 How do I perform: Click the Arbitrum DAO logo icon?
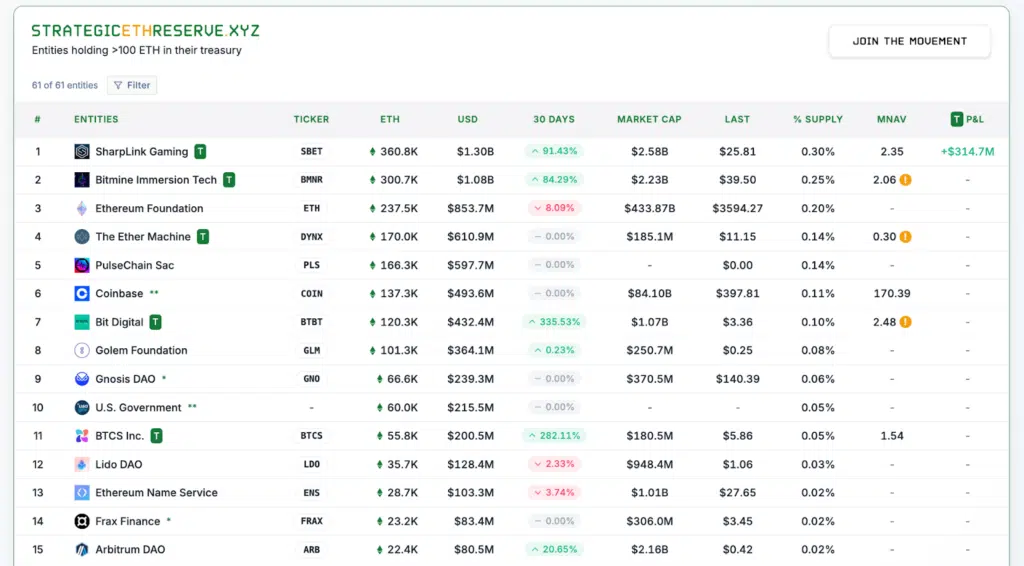[x=82, y=550]
